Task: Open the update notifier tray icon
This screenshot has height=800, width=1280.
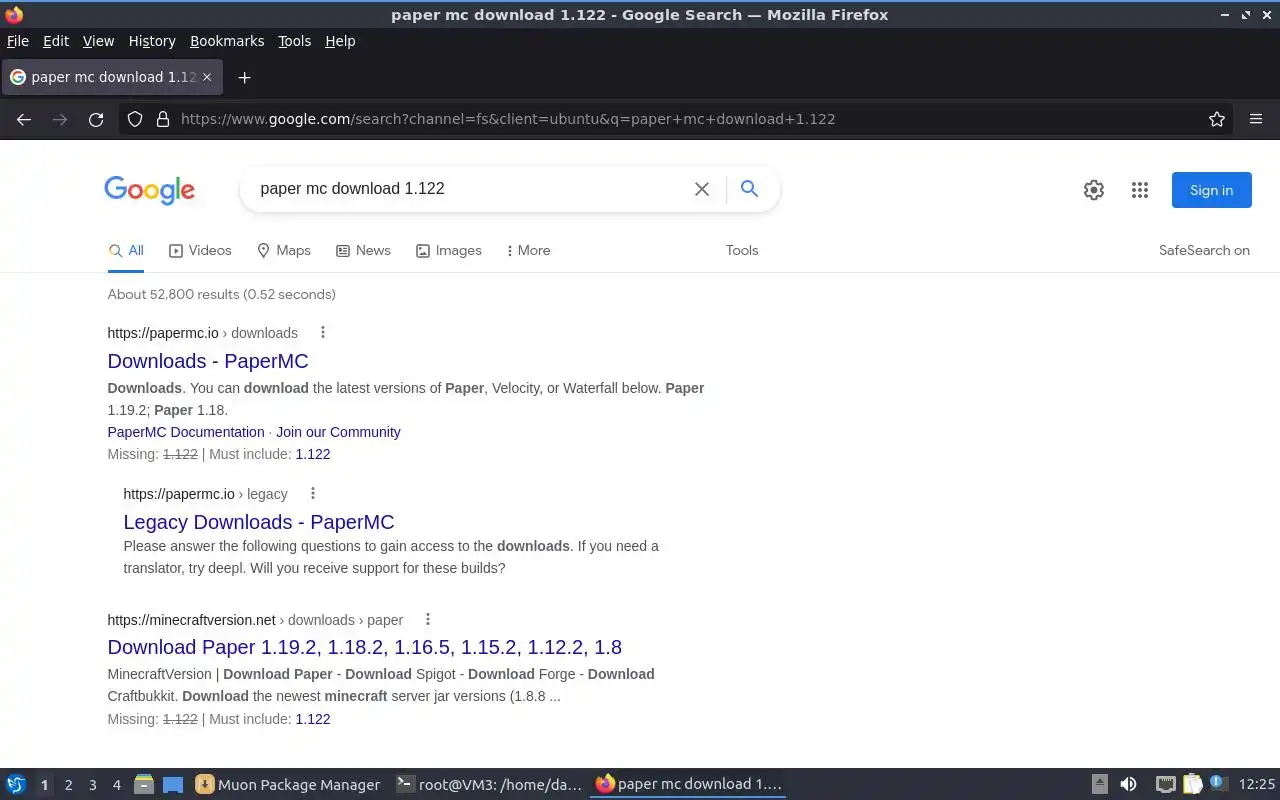Action: tap(1217, 783)
